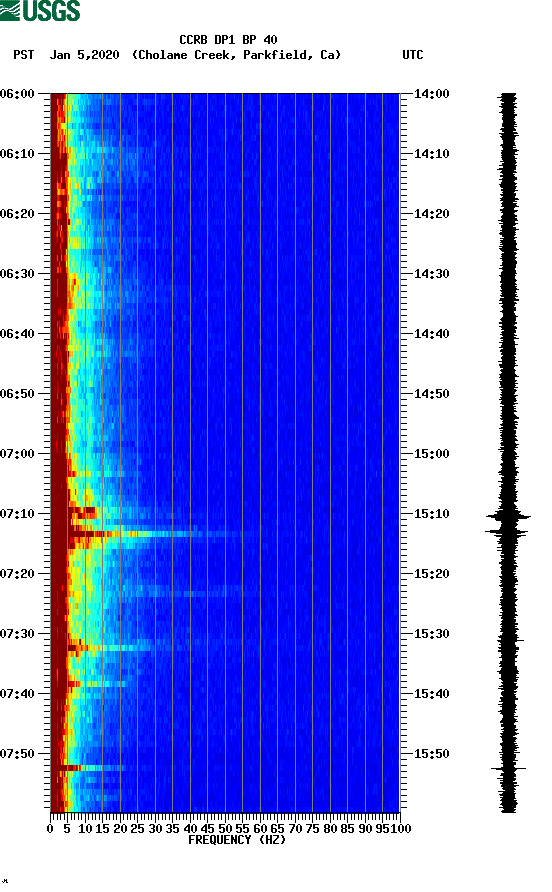Select the title text 'CCRB DP1 BP 40'
The width and height of the screenshot is (552, 892).
pyautogui.click(x=228, y=40)
